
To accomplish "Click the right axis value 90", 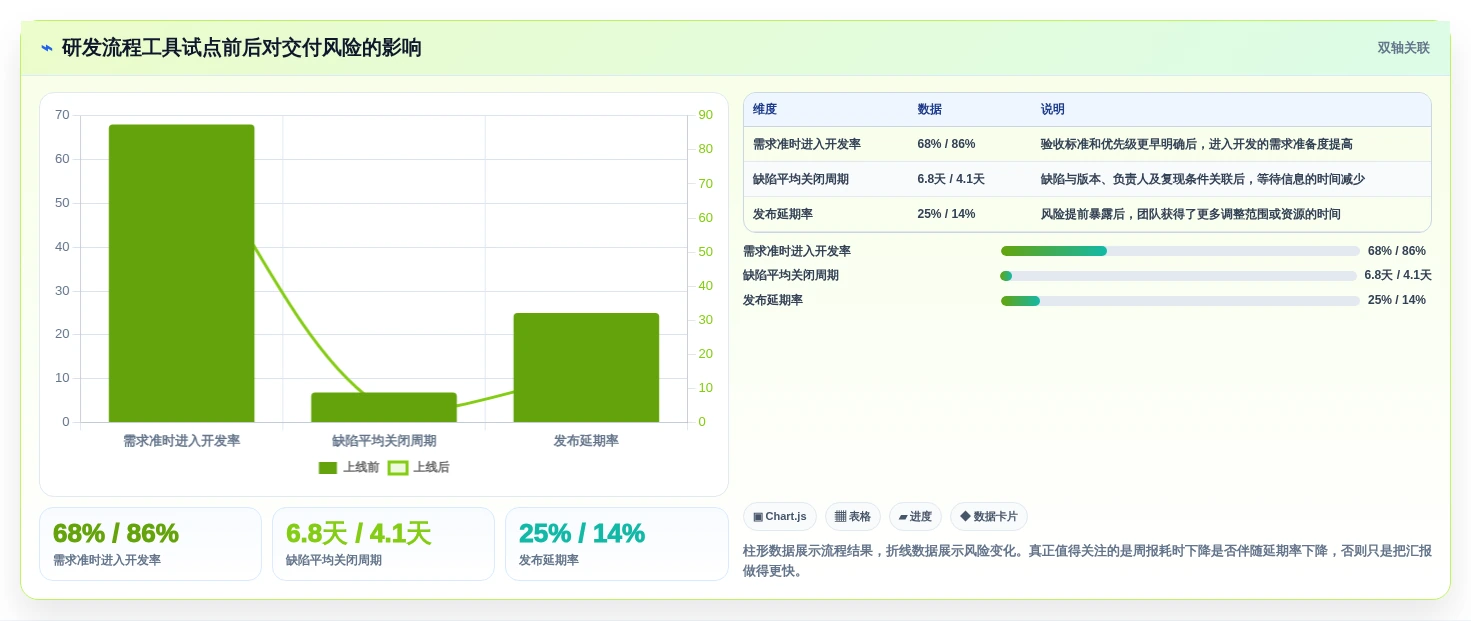I will pyautogui.click(x=706, y=115).
